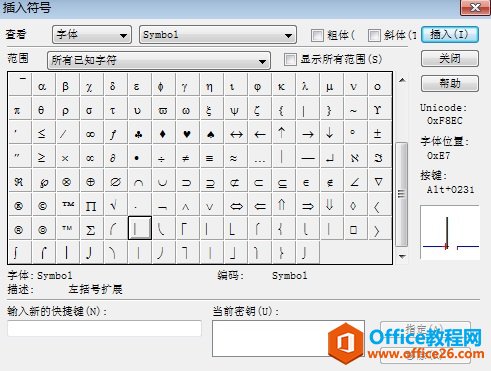Focus the 输入新的快捷键 input field

[x=104, y=328]
